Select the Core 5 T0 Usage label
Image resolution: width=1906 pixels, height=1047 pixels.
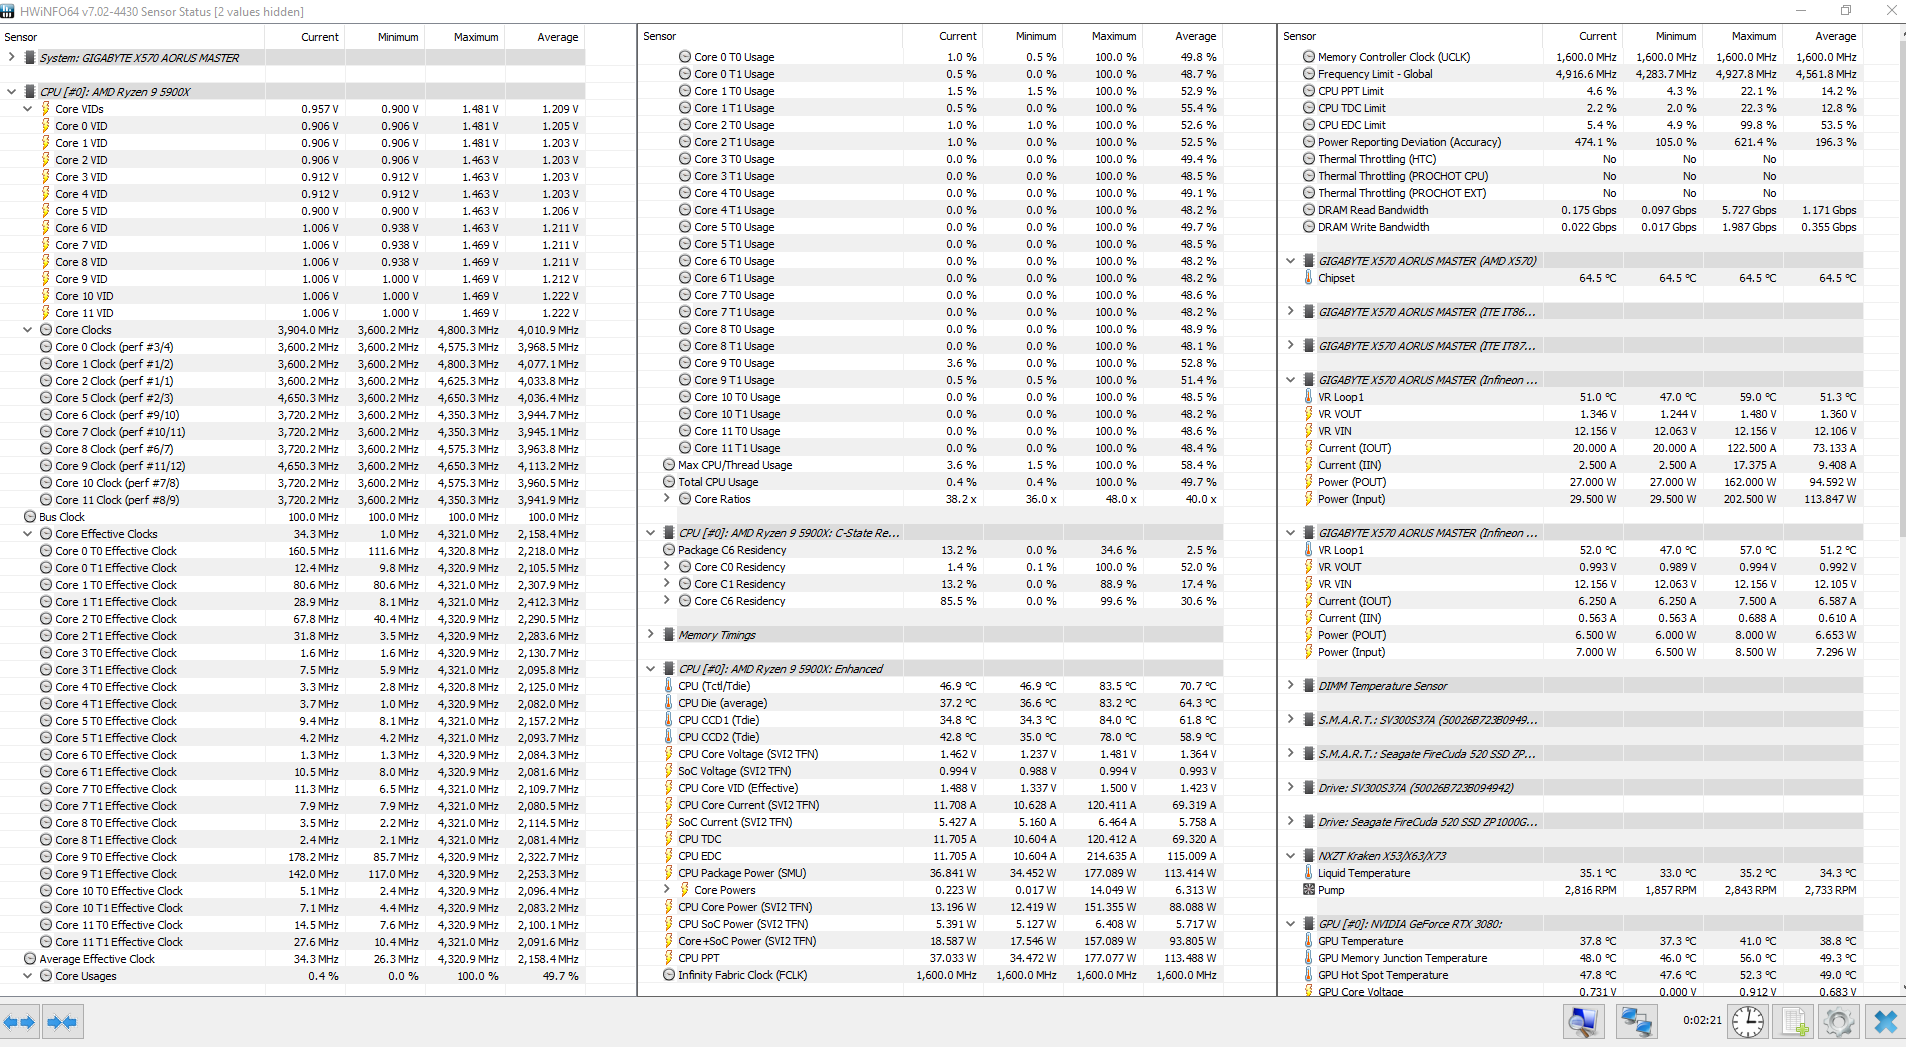(x=734, y=227)
